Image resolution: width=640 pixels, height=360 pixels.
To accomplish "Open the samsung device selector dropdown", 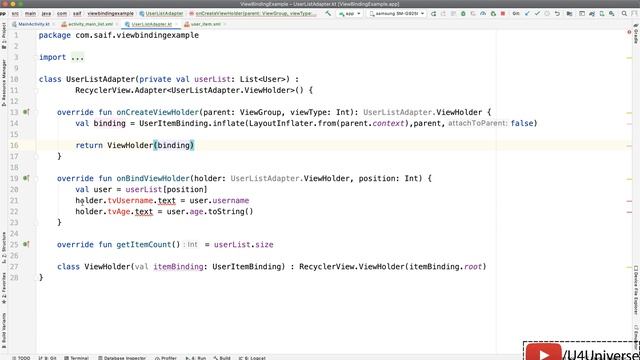I will click(397, 13).
